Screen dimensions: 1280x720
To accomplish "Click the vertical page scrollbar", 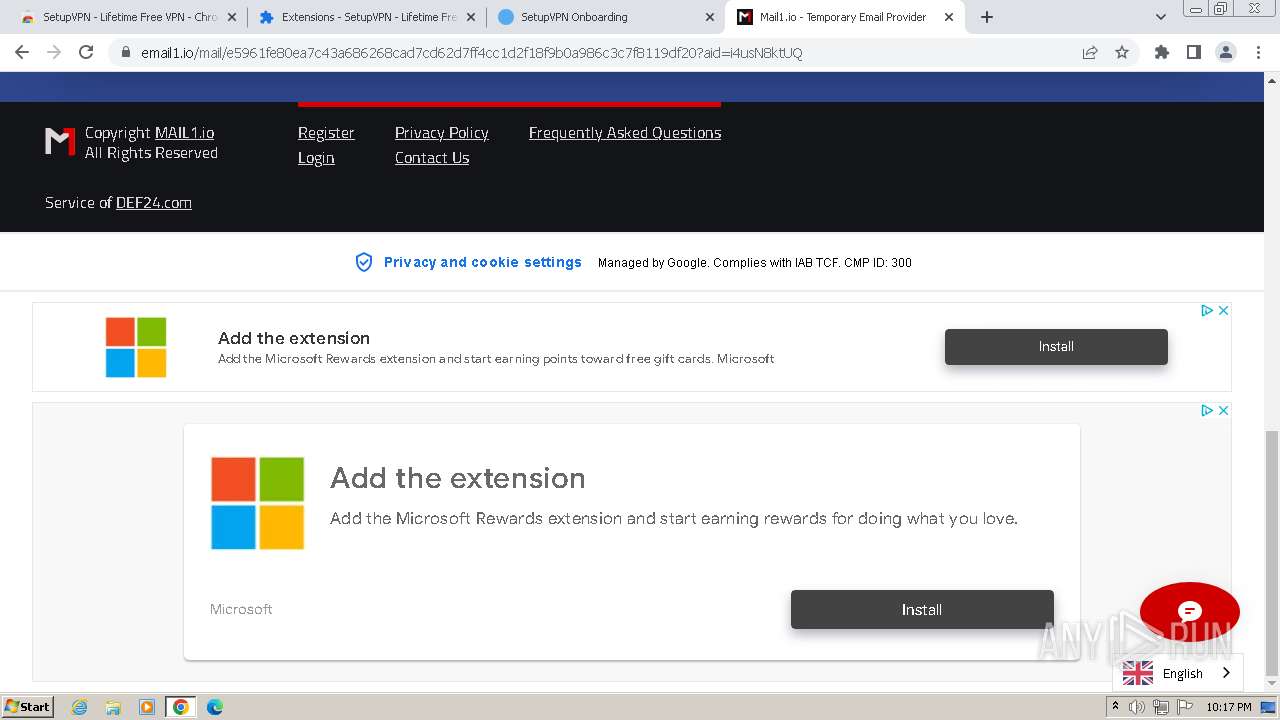I will coord(1271,552).
